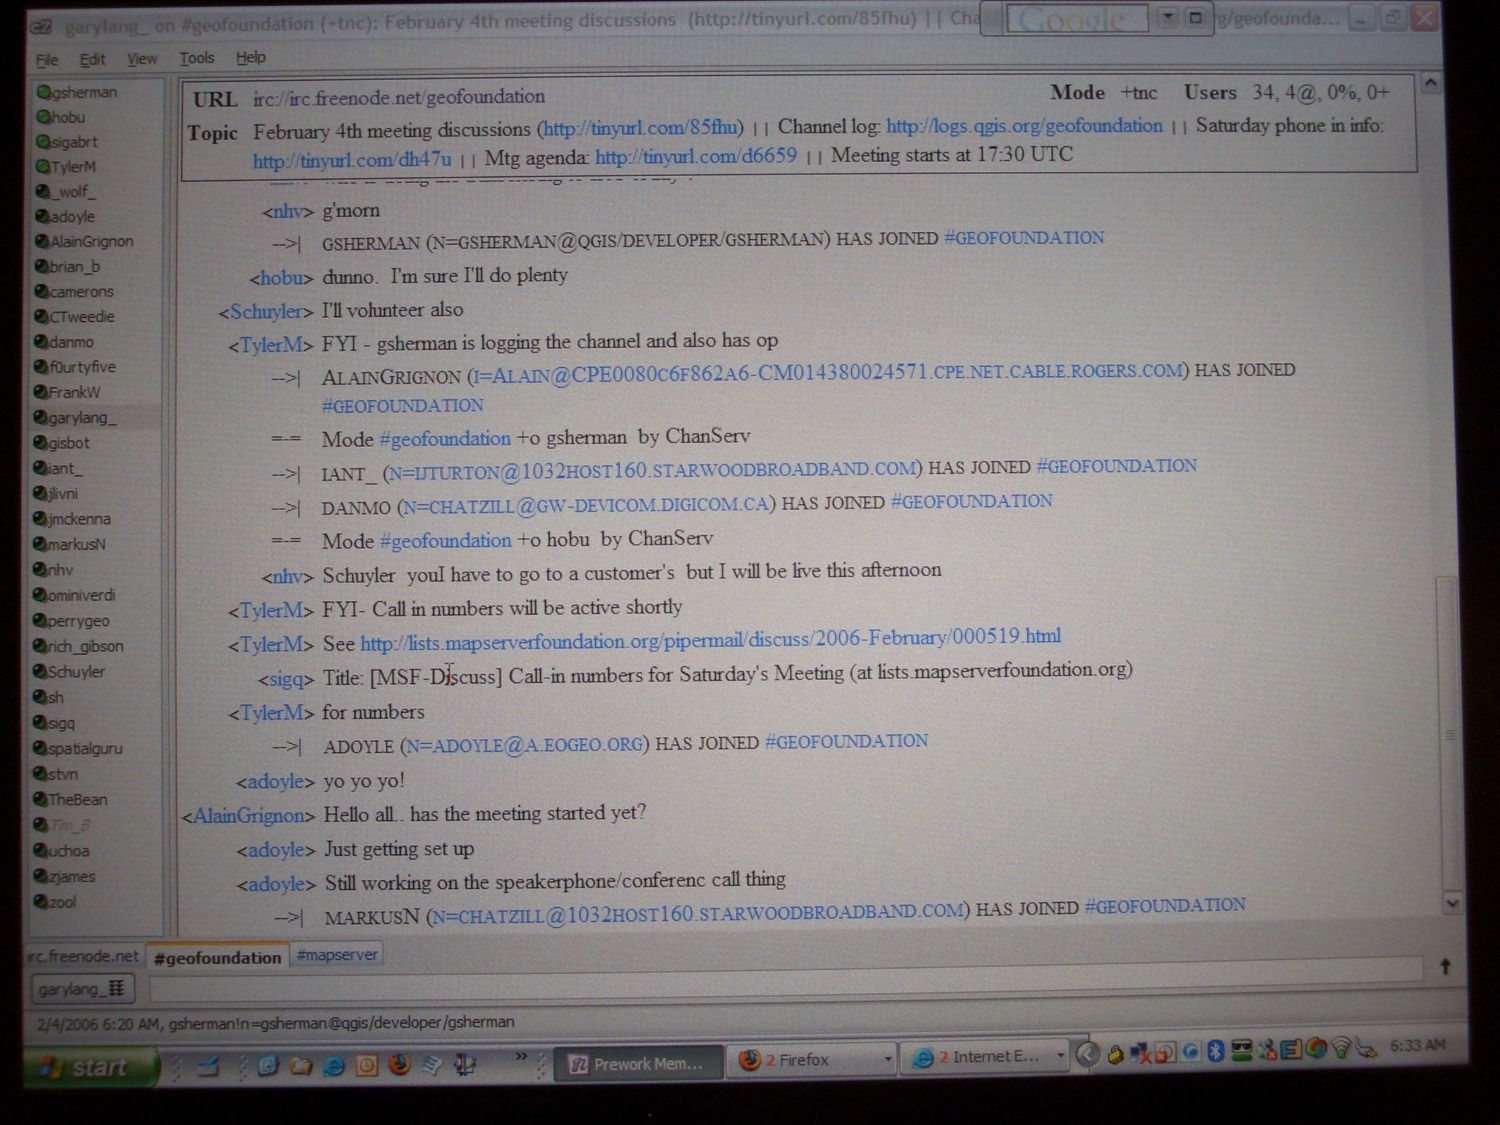
Task: Click the Bluetooth icon in system tray
Action: (x=1216, y=1051)
